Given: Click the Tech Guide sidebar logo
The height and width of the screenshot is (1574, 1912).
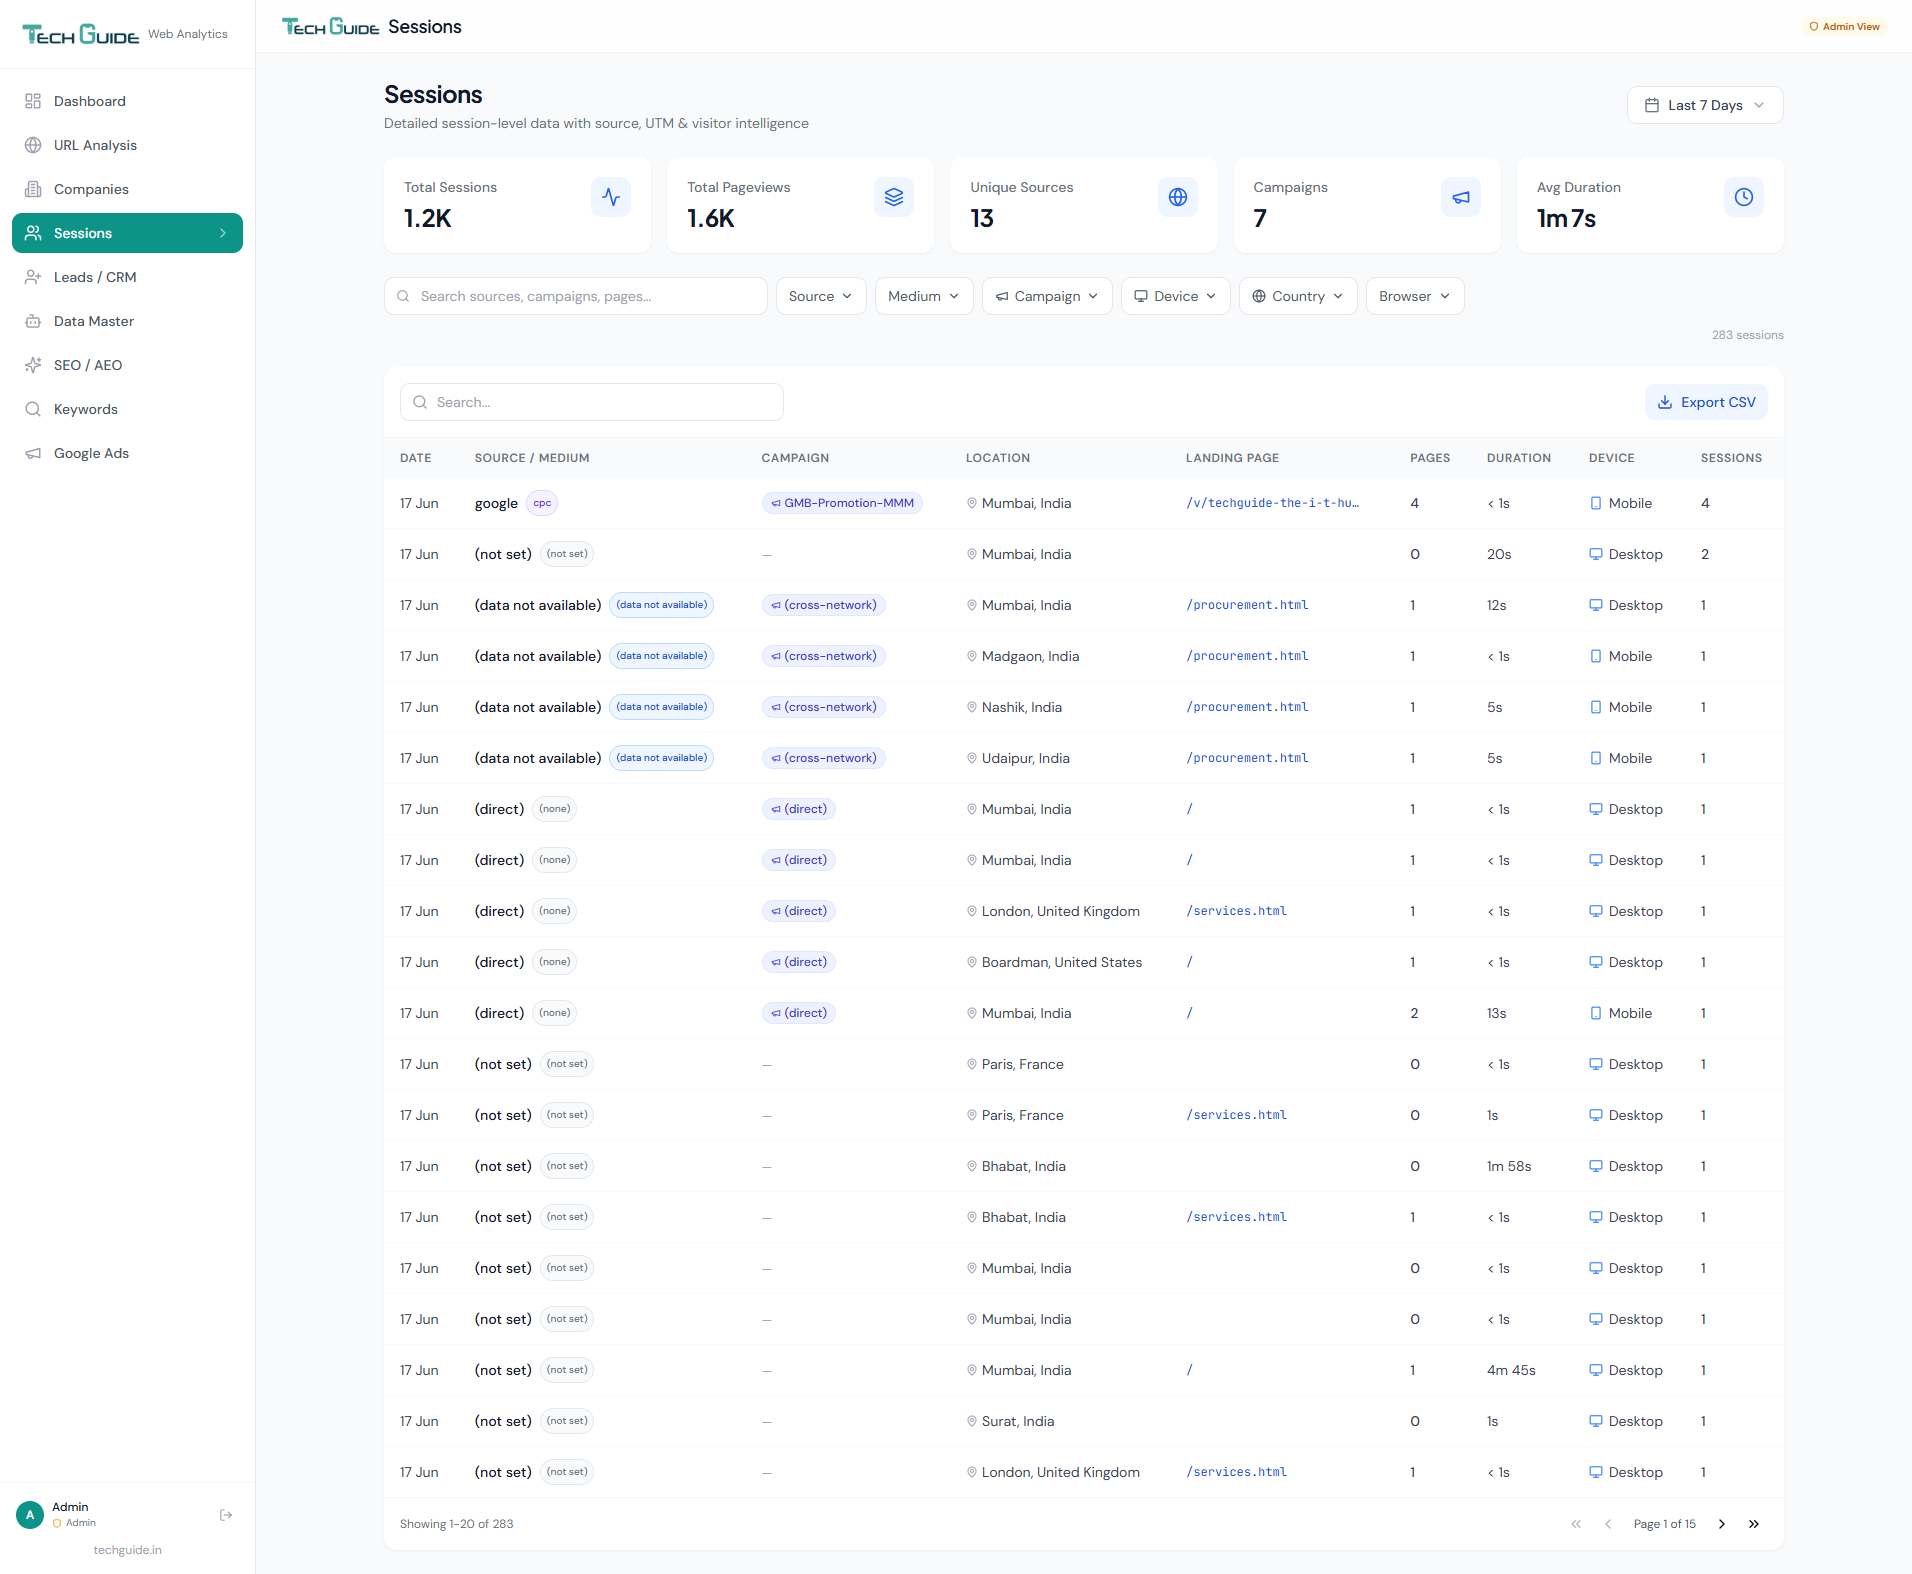Looking at the screenshot, I should coord(81,35).
